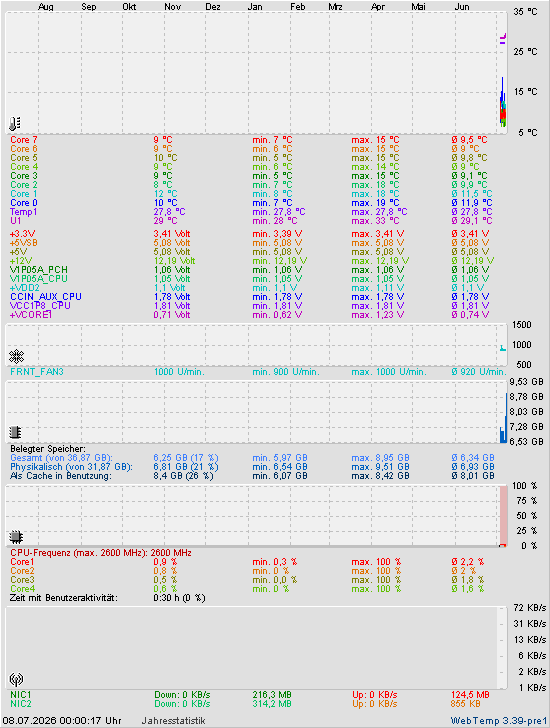The width and height of the screenshot is (550, 728).
Task: Click the Belegter Speicher heading
Action: 48,449
